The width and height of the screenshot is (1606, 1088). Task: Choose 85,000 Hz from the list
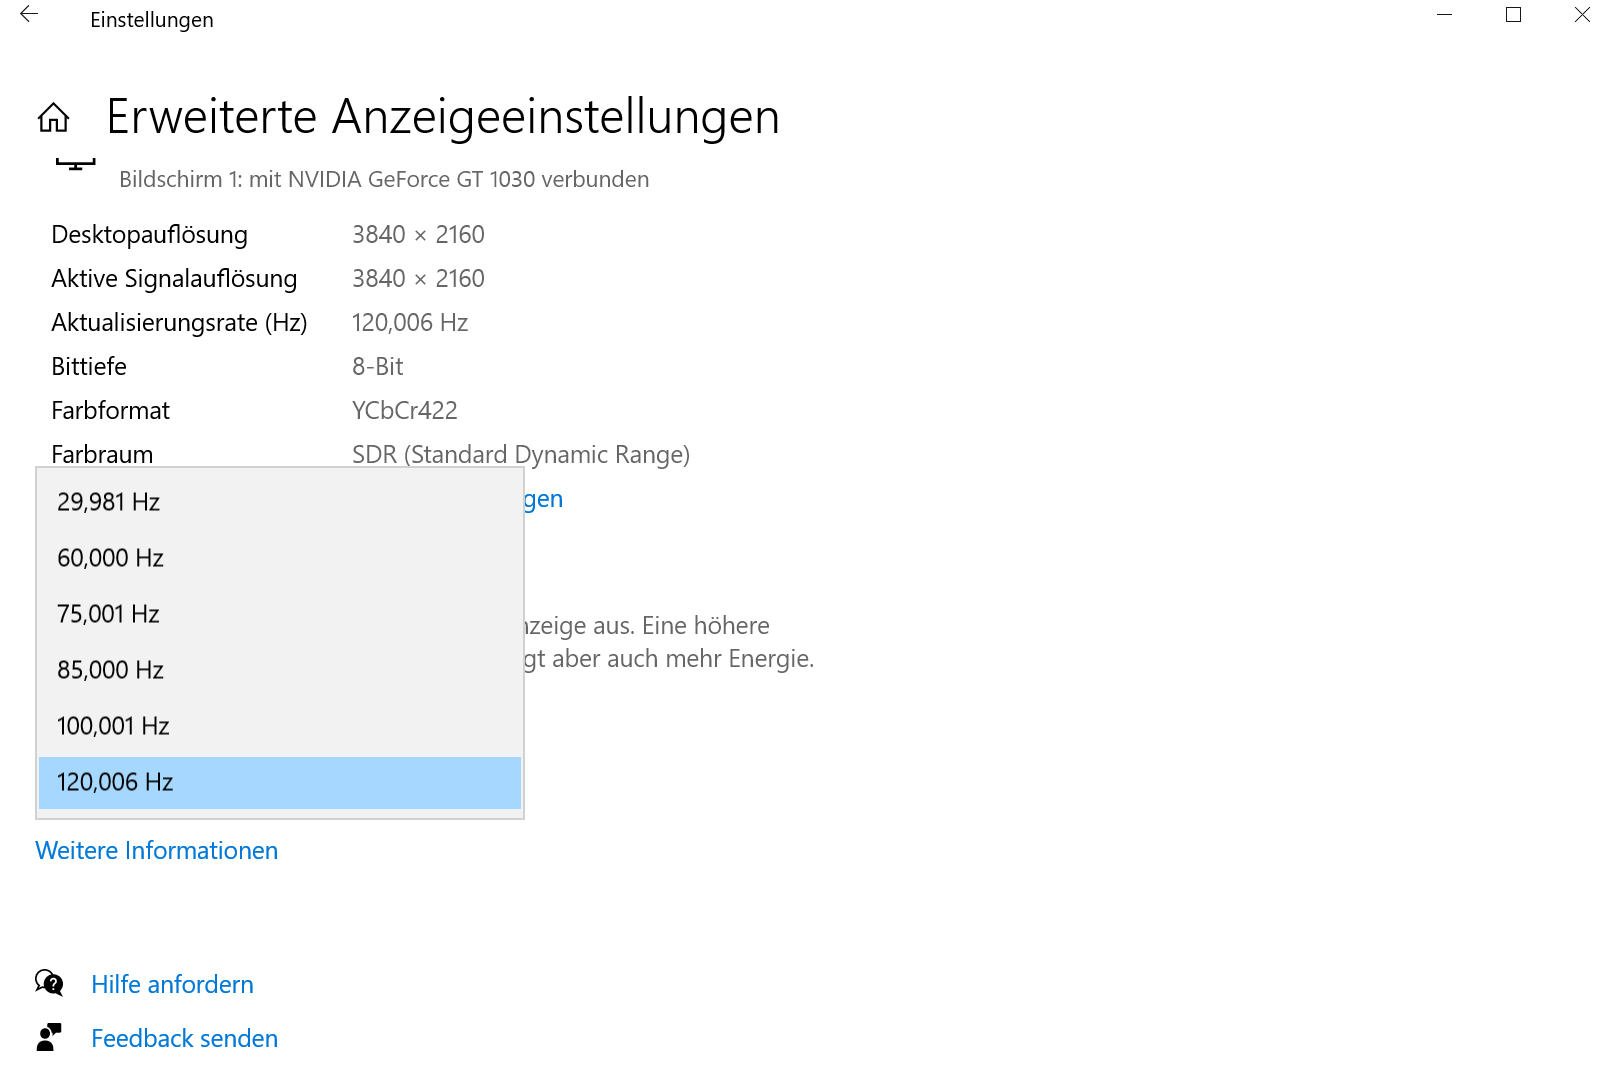[280, 670]
